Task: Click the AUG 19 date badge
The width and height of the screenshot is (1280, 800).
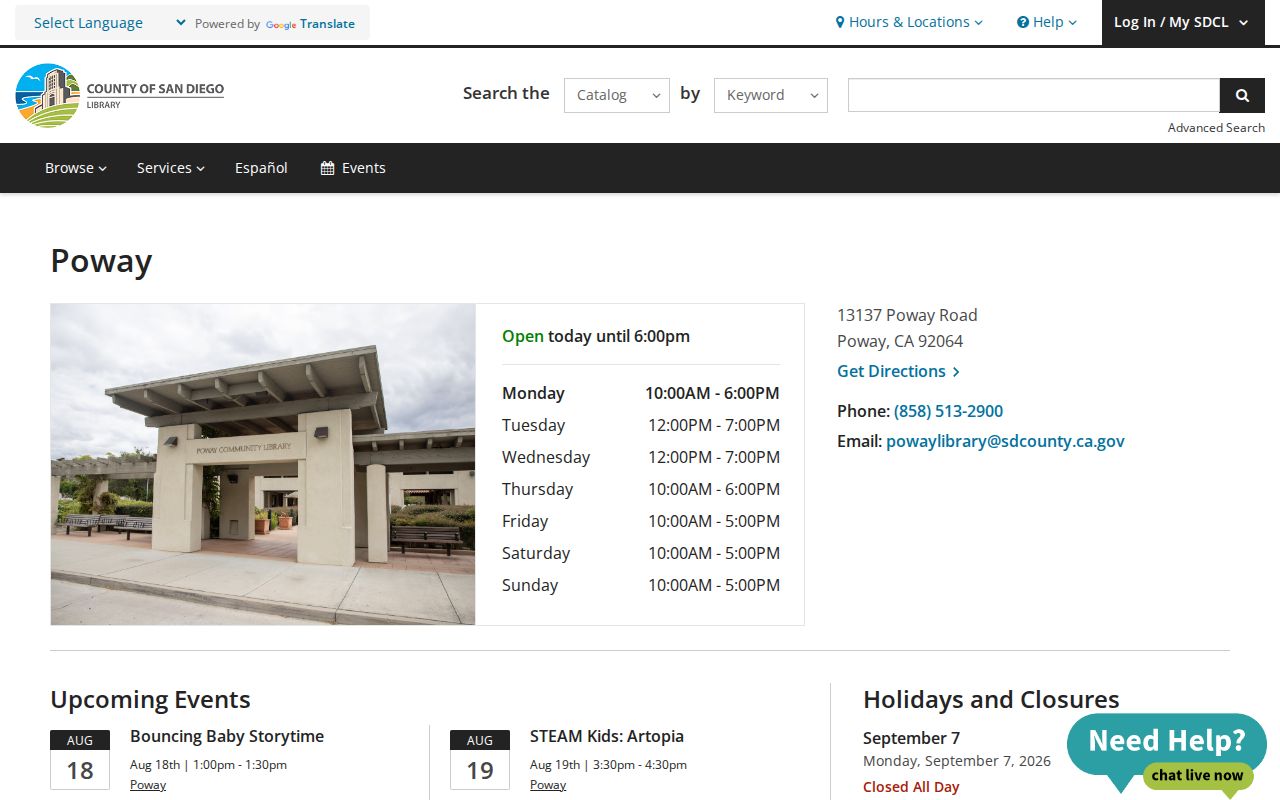Action: point(480,760)
